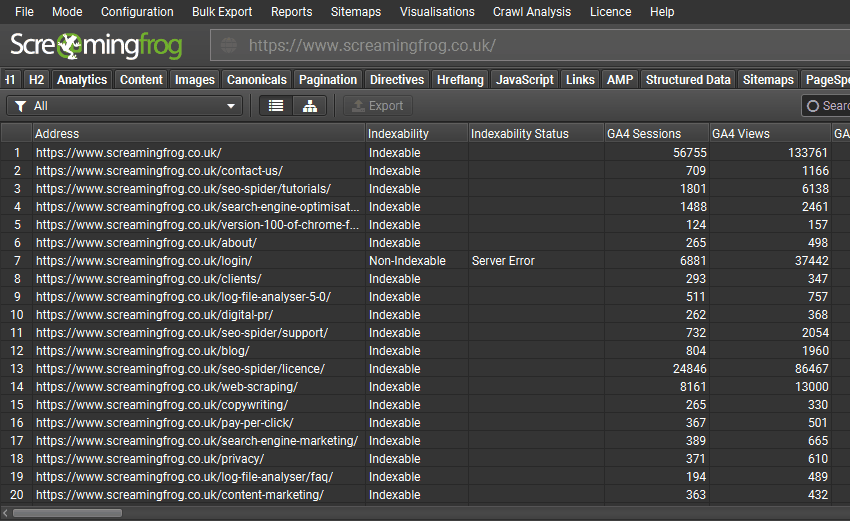Sort by Indexability Status column header
Image resolution: width=850 pixels, height=521 pixels.
pos(536,133)
